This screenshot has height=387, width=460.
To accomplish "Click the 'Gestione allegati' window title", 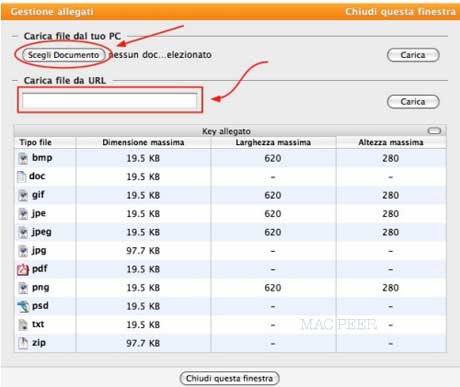I will pos(52,12).
